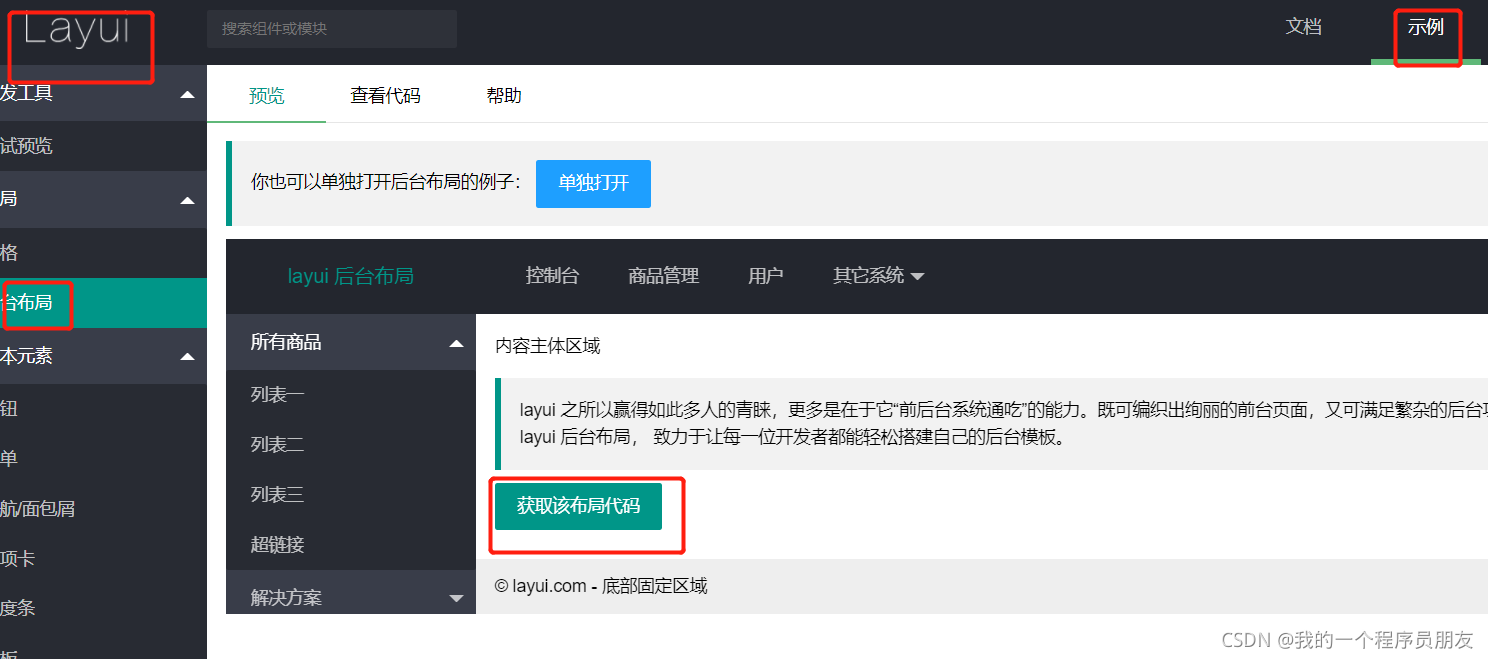The image size is (1488, 659).
Task: Open 超链接 in demo sidebar
Action: (351, 545)
